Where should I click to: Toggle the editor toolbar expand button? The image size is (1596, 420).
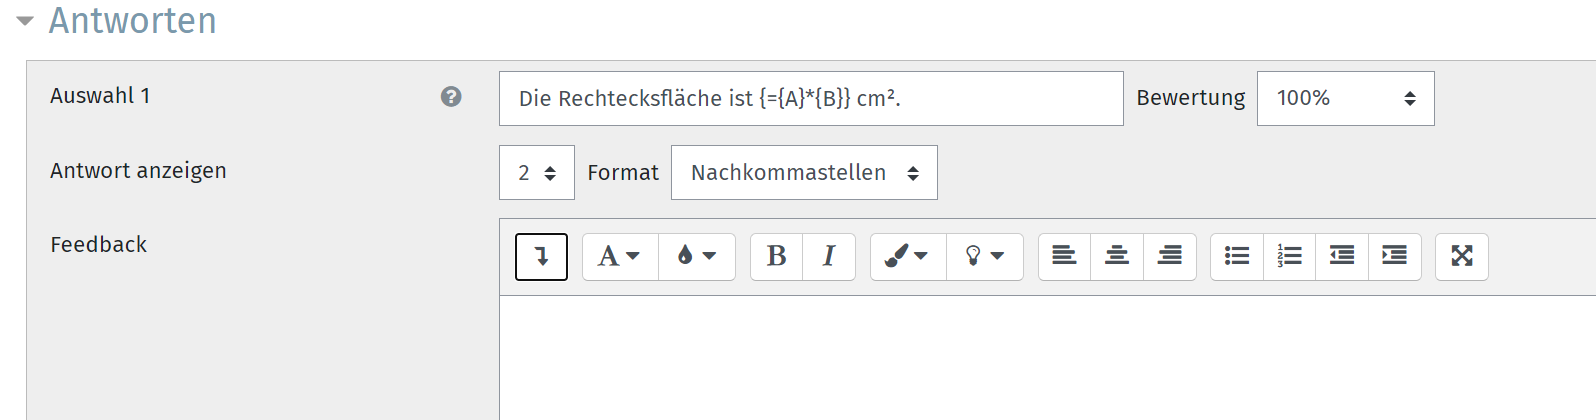click(541, 257)
